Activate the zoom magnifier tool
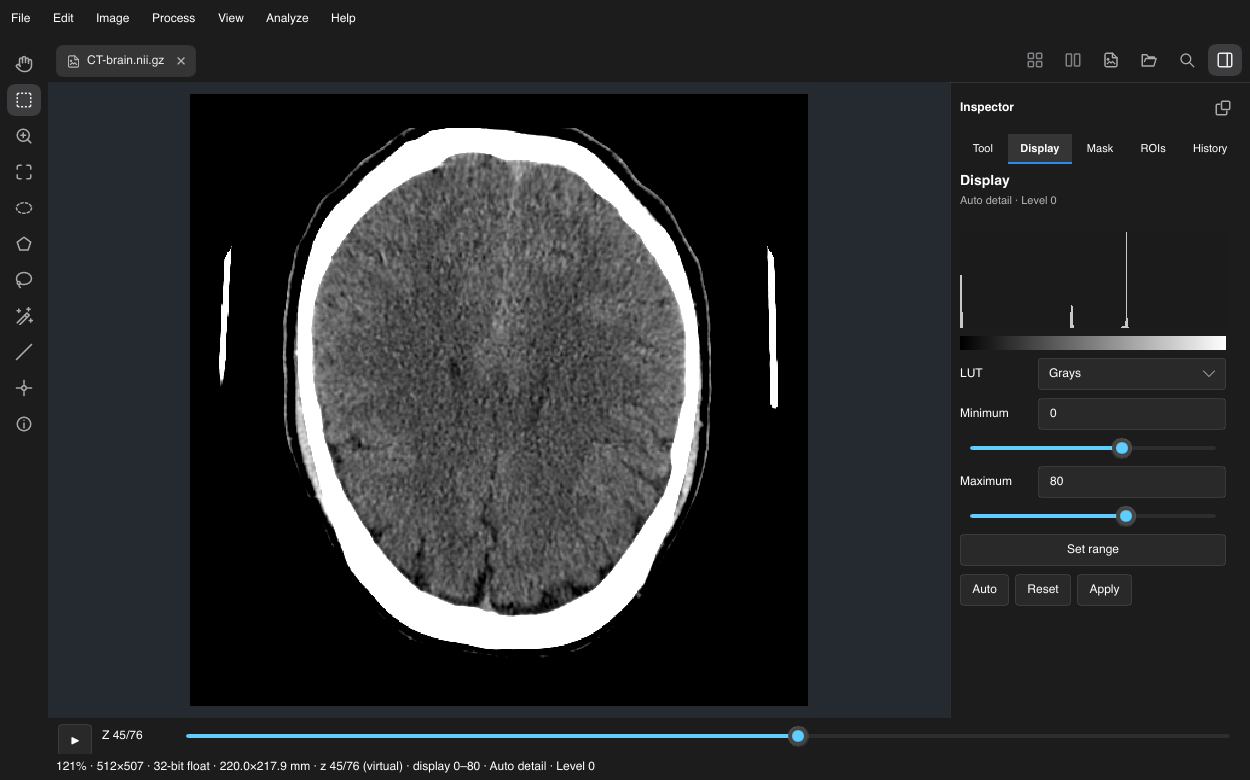Viewport: 1250px width, 780px height. 24,136
